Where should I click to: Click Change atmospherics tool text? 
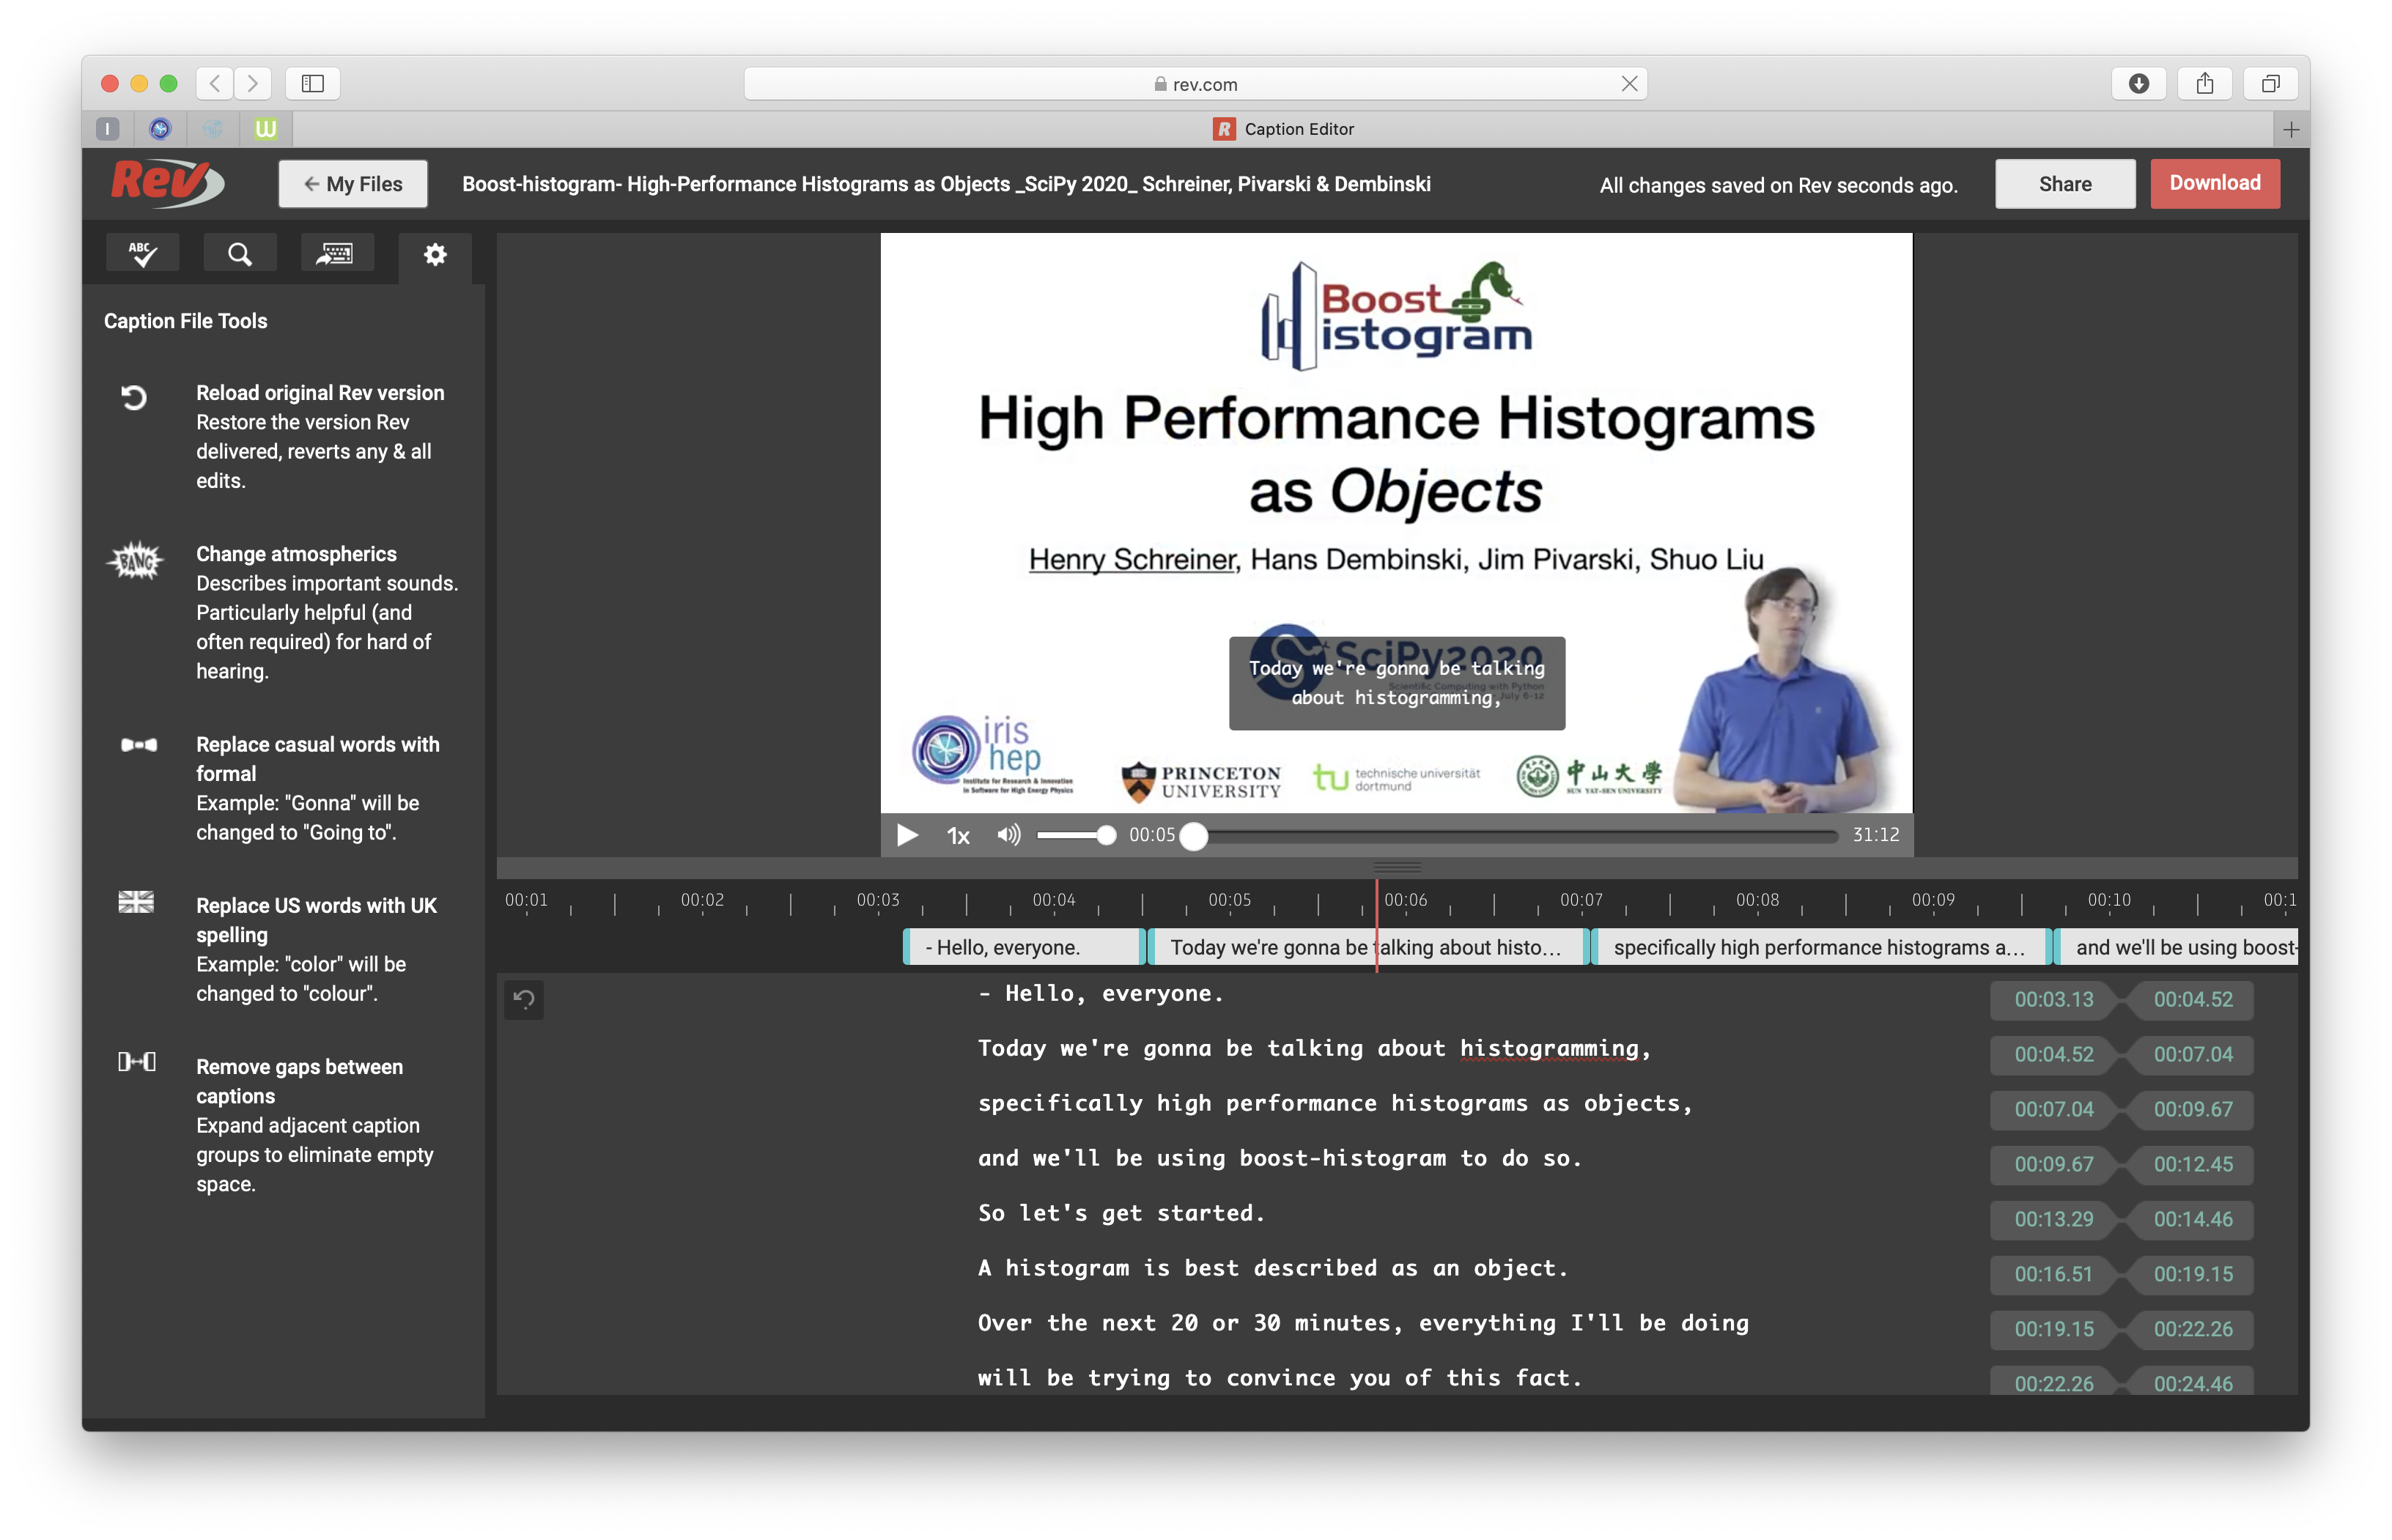coord(296,554)
